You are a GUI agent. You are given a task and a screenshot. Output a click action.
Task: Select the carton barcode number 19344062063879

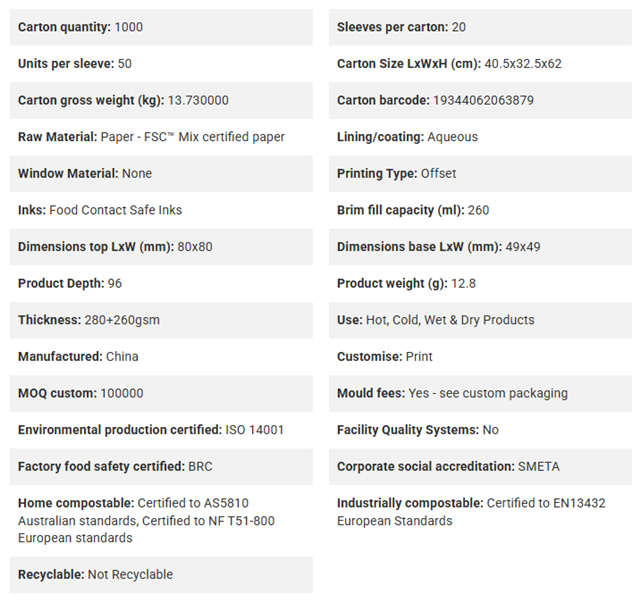483,100
